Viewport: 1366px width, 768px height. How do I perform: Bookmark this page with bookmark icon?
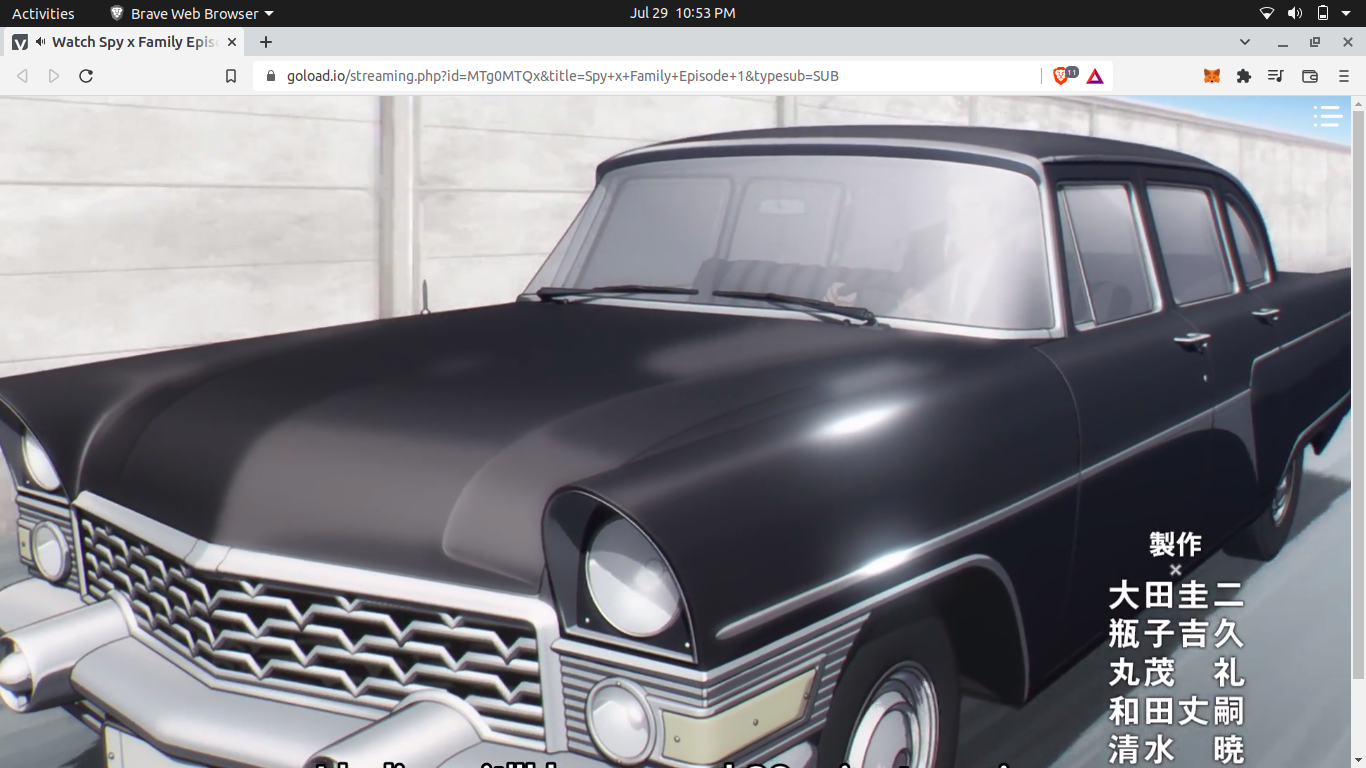[x=231, y=76]
